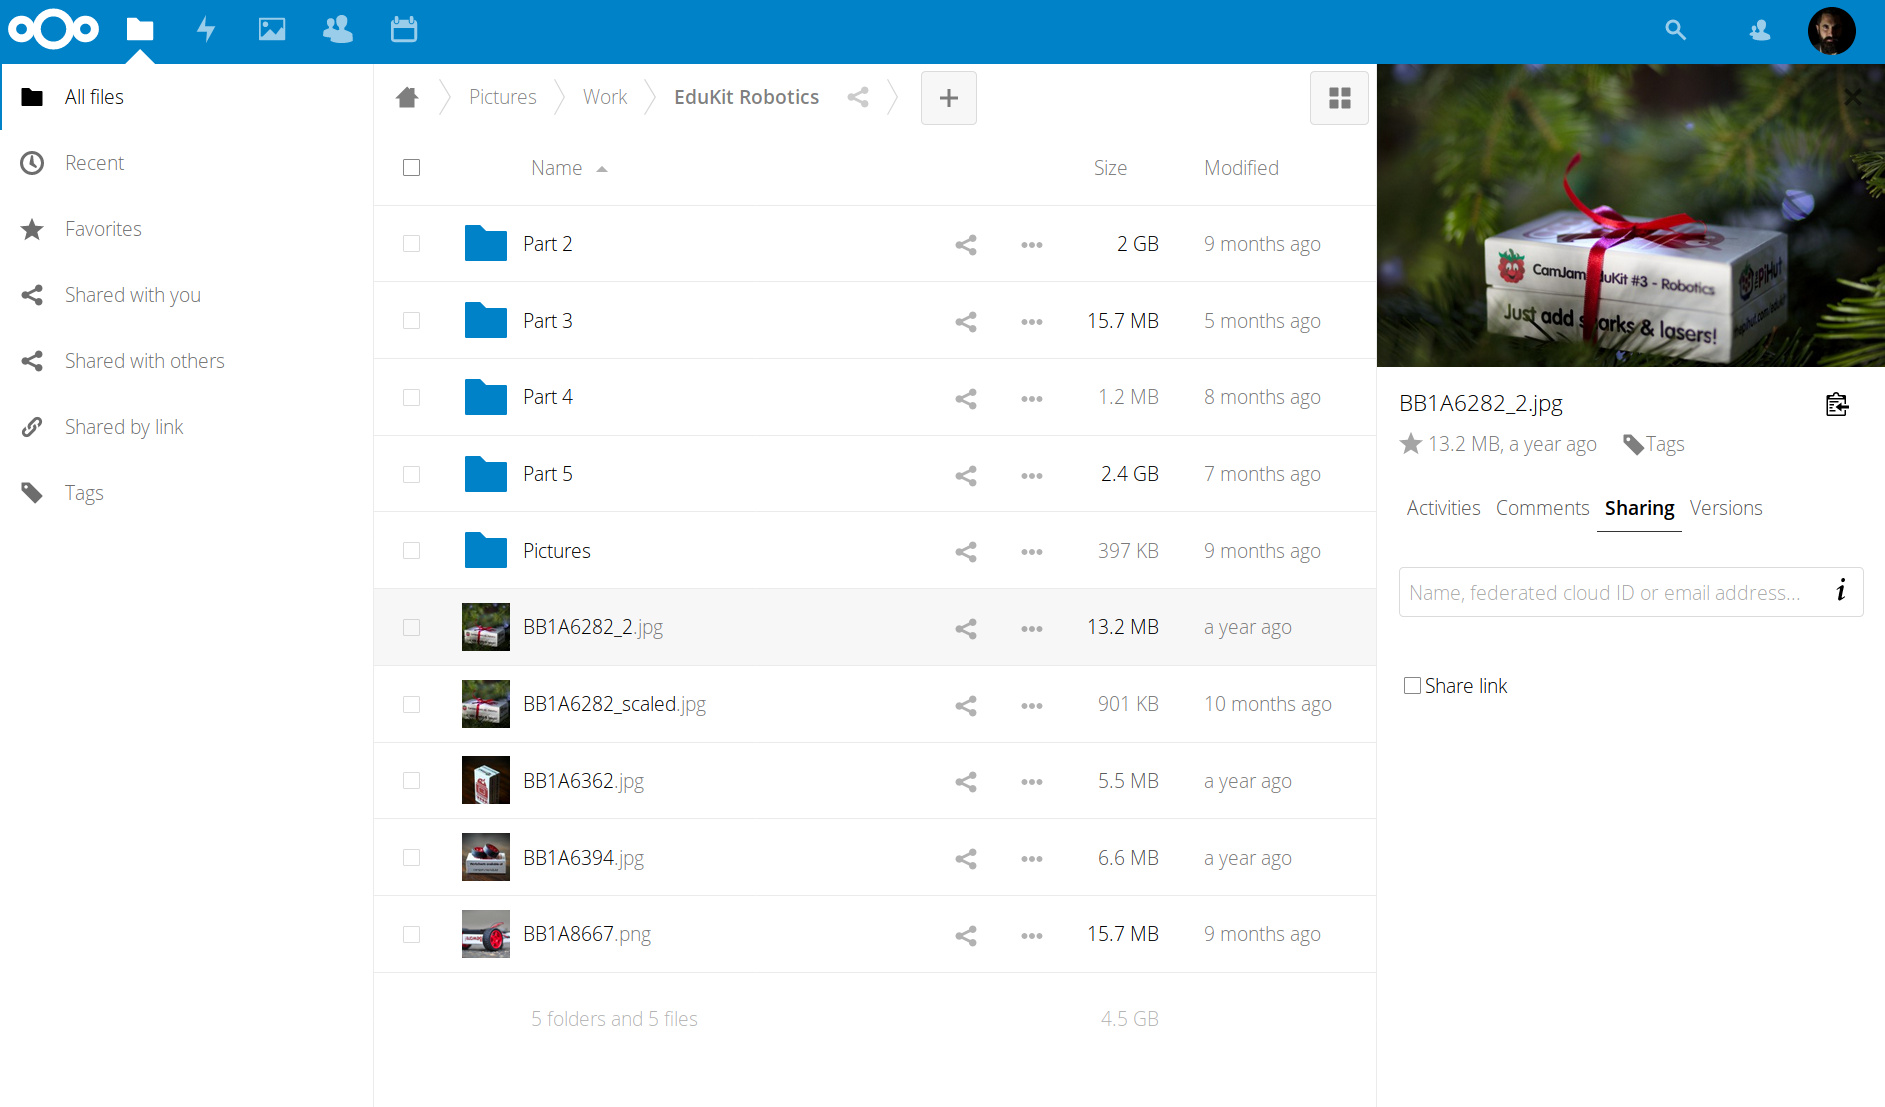Open actions menu for BB1A8667.png
The width and height of the screenshot is (1885, 1107).
click(1032, 935)
